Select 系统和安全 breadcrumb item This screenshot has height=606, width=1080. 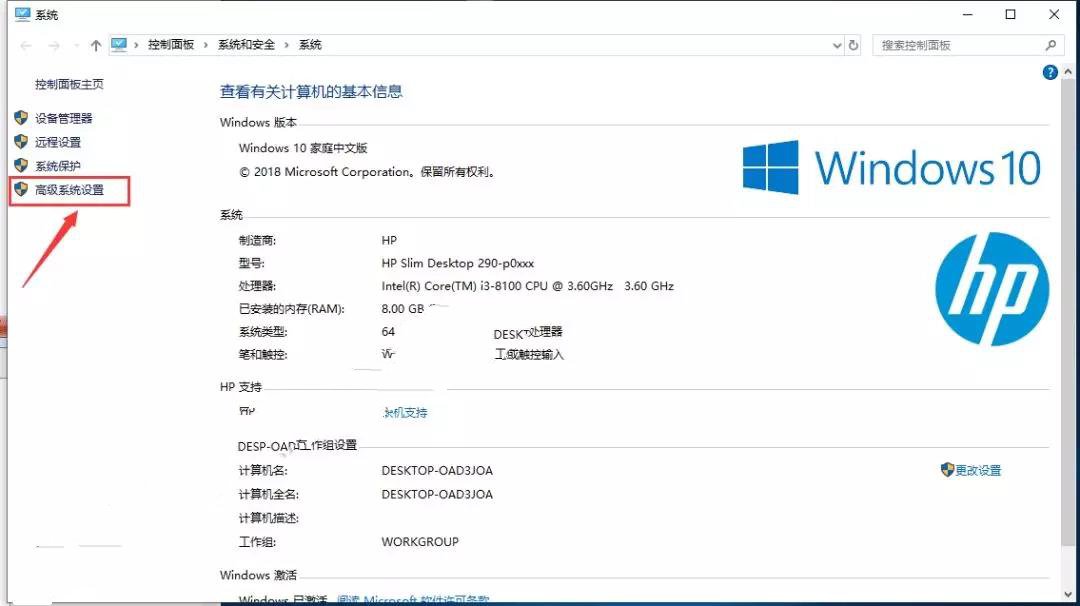(x=247, y=45)
